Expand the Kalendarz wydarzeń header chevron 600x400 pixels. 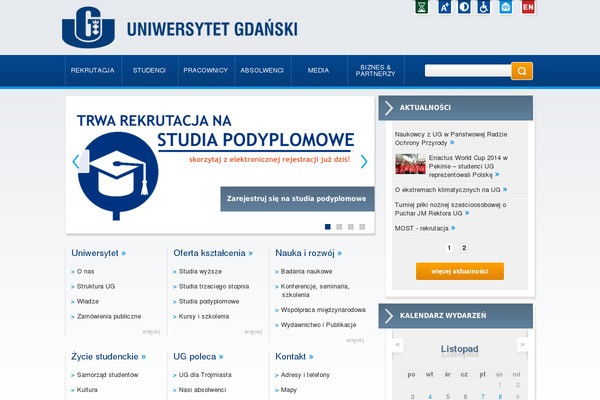click(389, 316)
